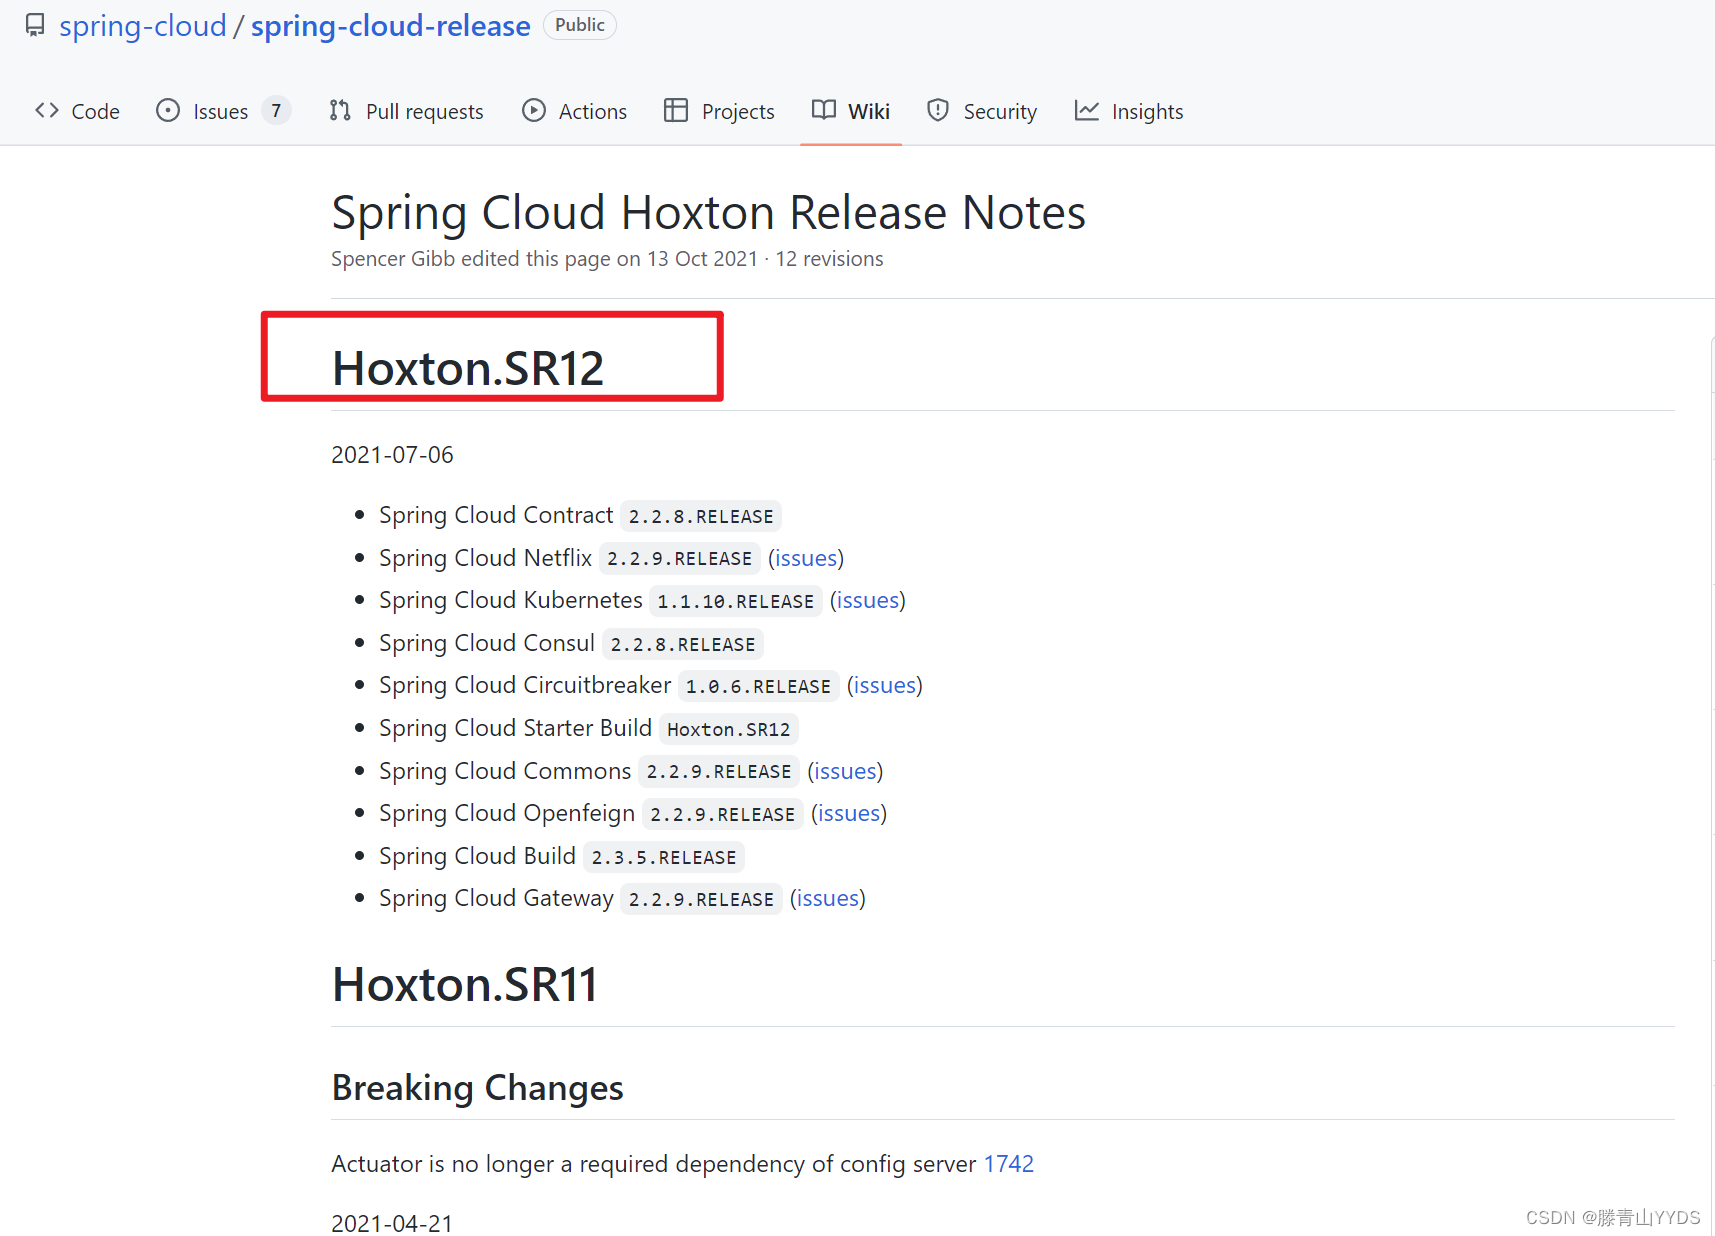Open issues link for Spring Cloud Kubernetes
Screen dimensions: 1715x1236
click(x=868, y=600)
